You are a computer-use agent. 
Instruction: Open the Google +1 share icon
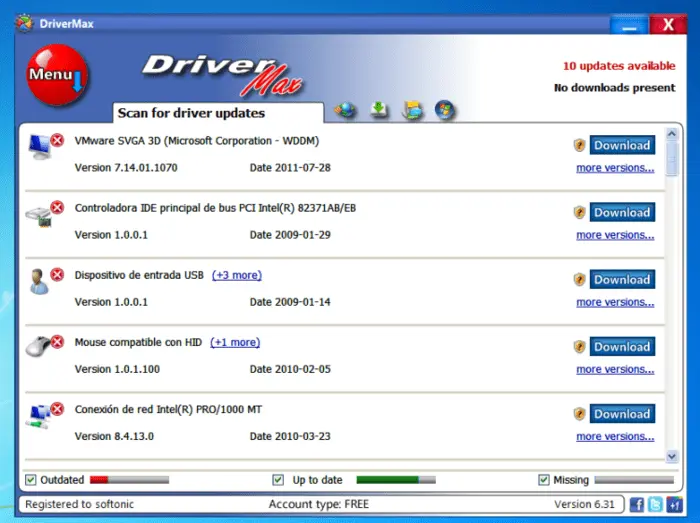(x=674, y=505)
